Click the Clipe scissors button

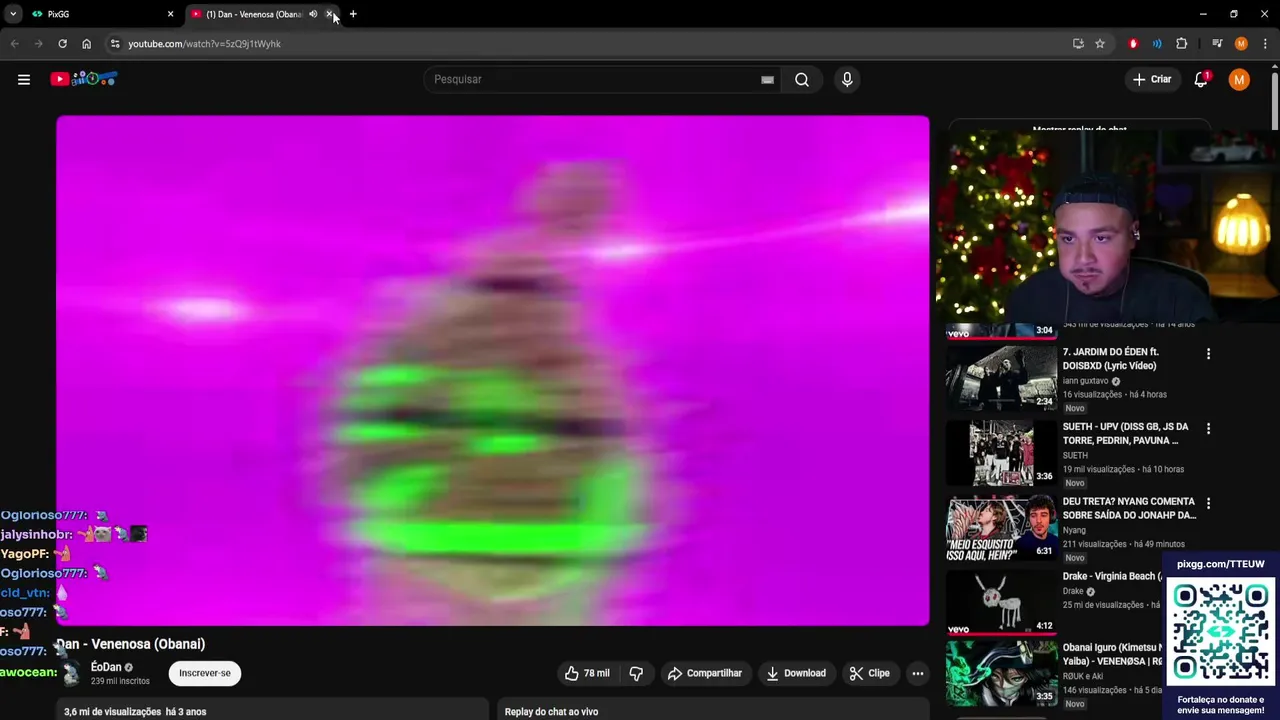pos(869,673)
